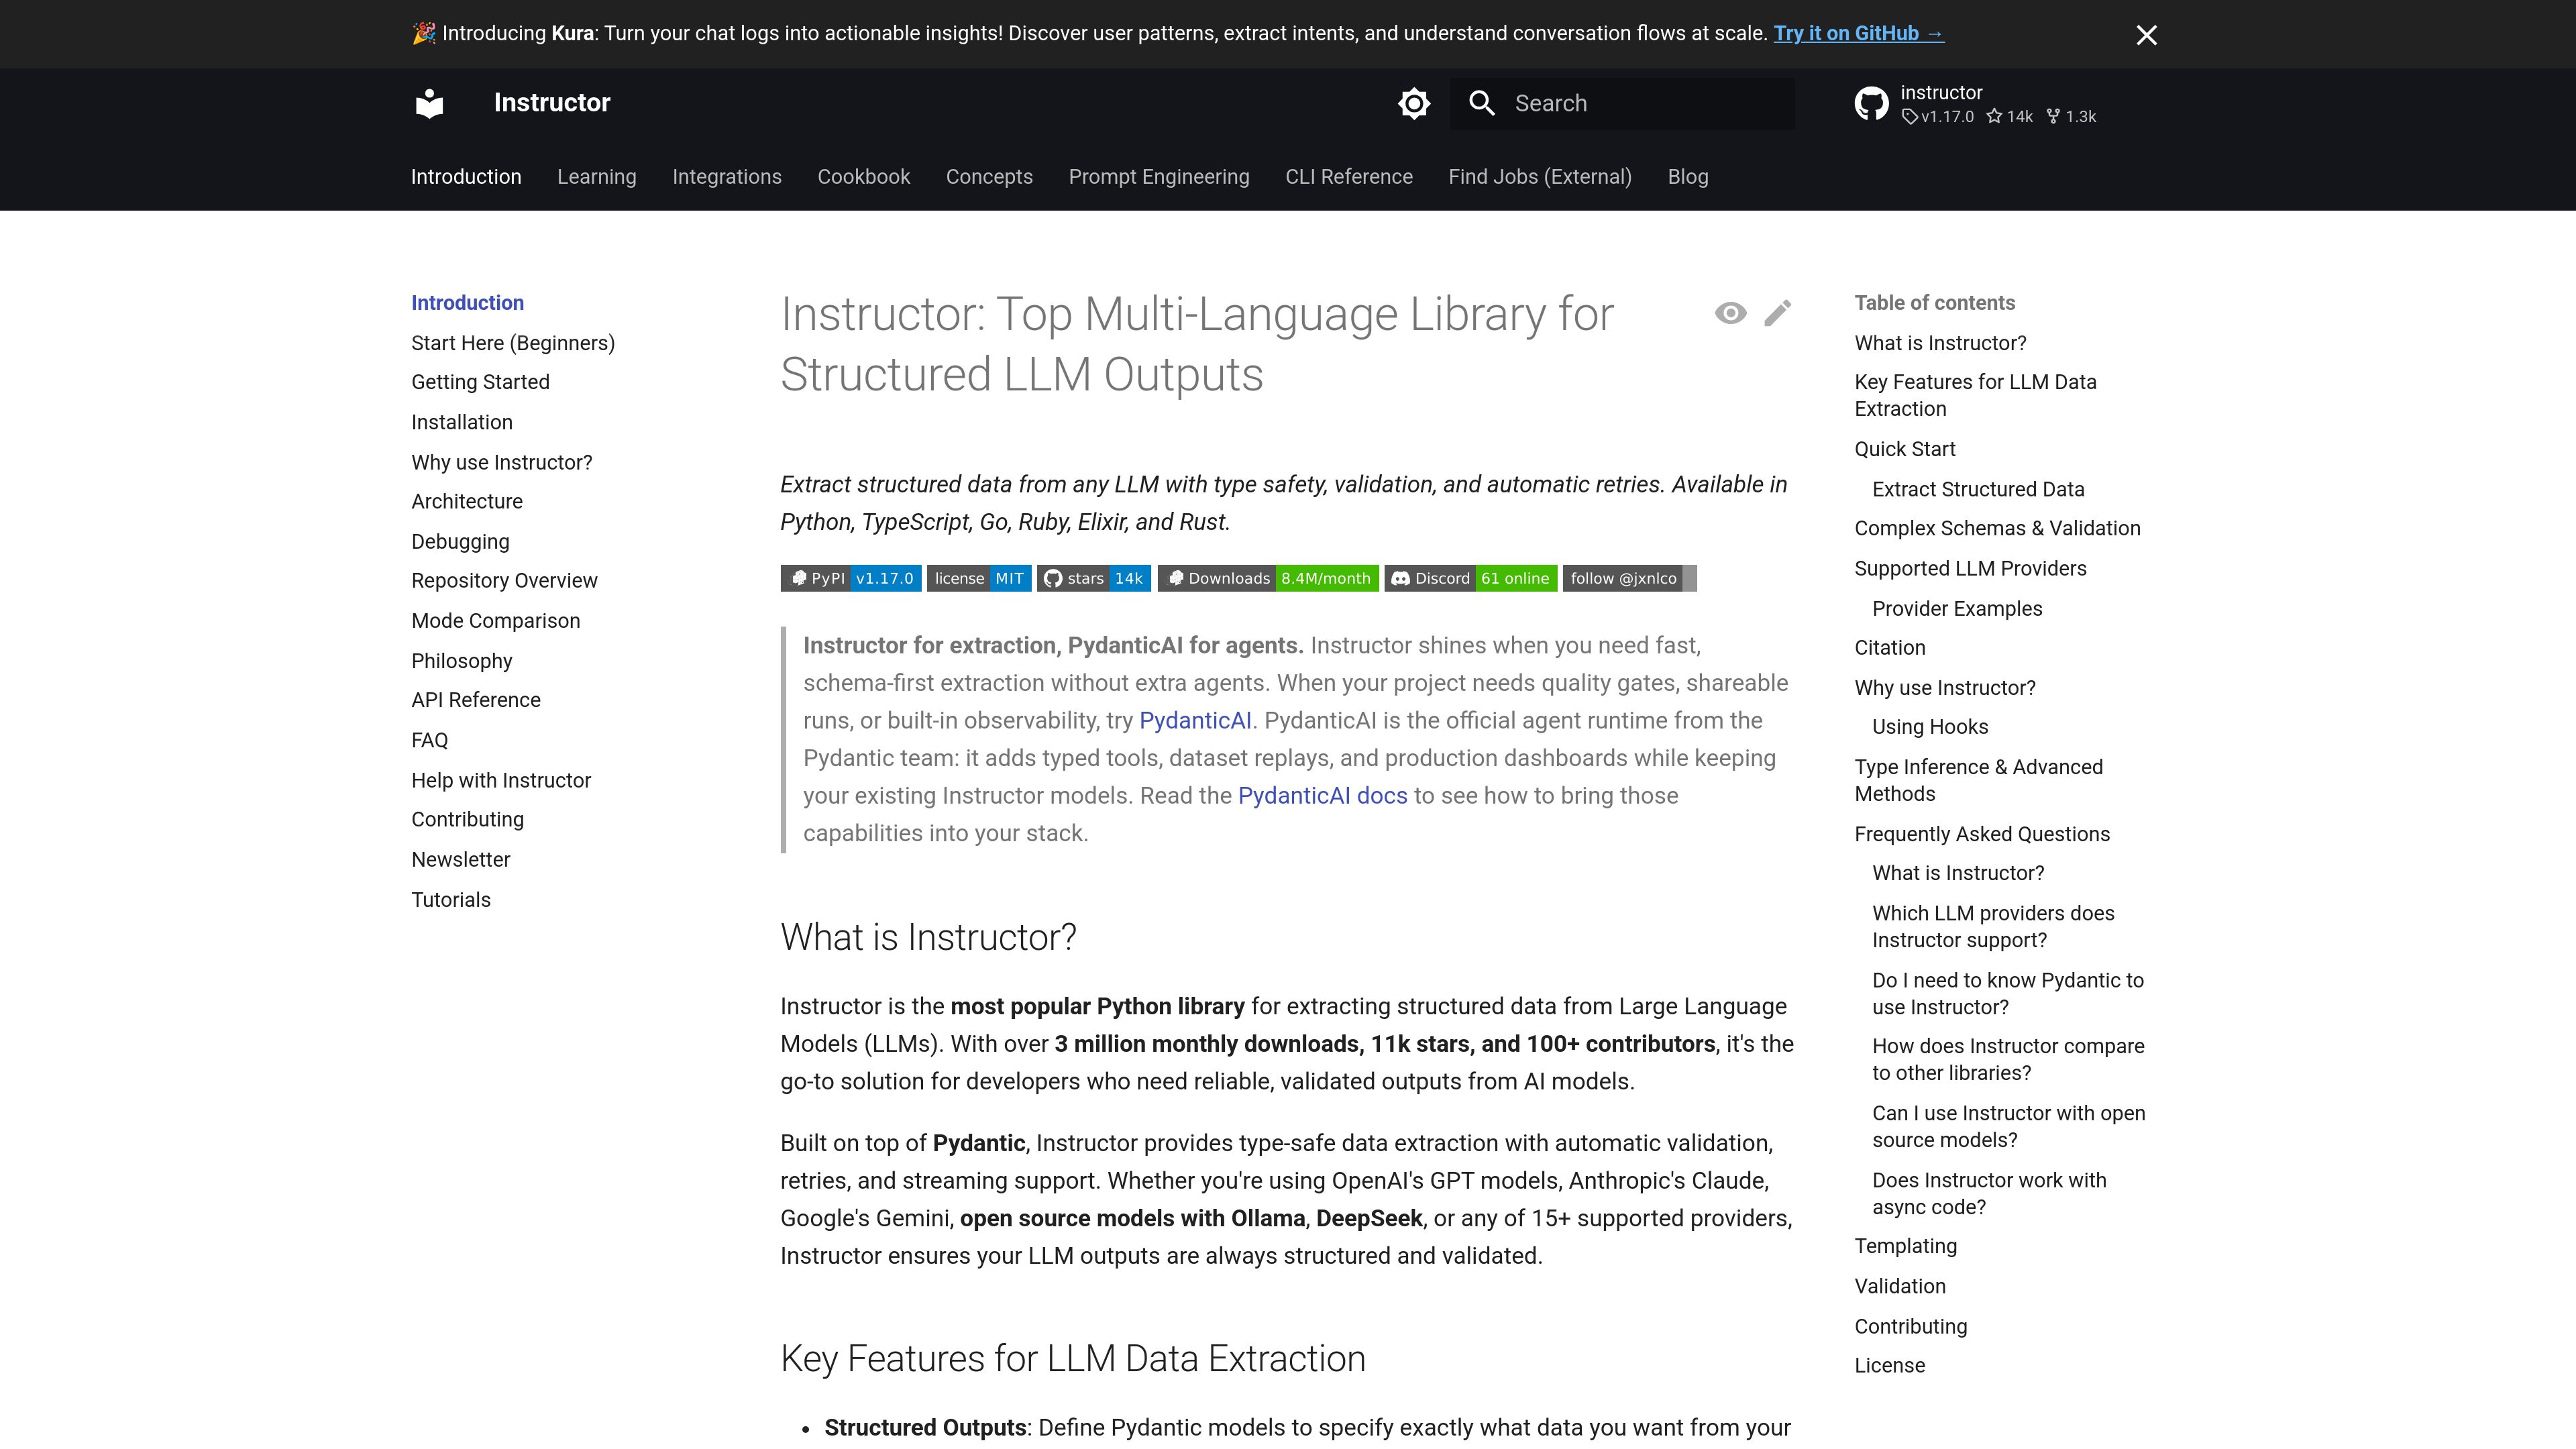Click the Instructor book logo icon

(x=429, y=103)
